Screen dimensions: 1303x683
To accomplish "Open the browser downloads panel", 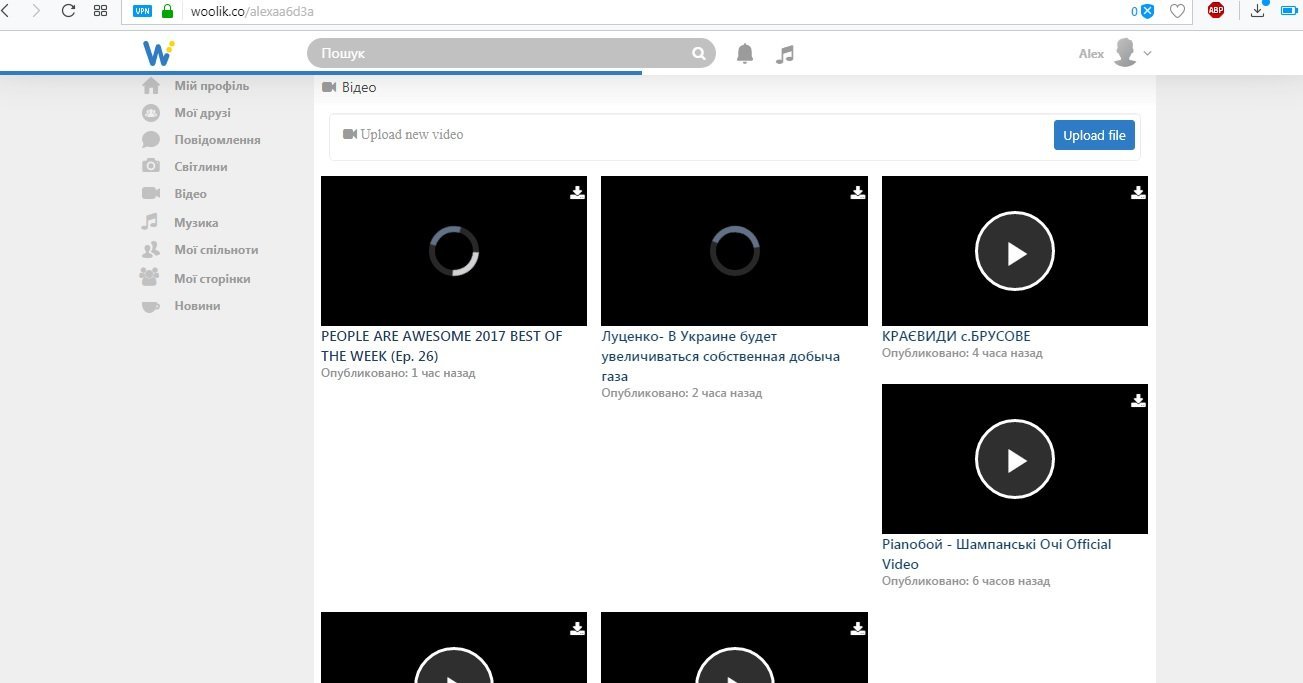I will pos(1258,11).
